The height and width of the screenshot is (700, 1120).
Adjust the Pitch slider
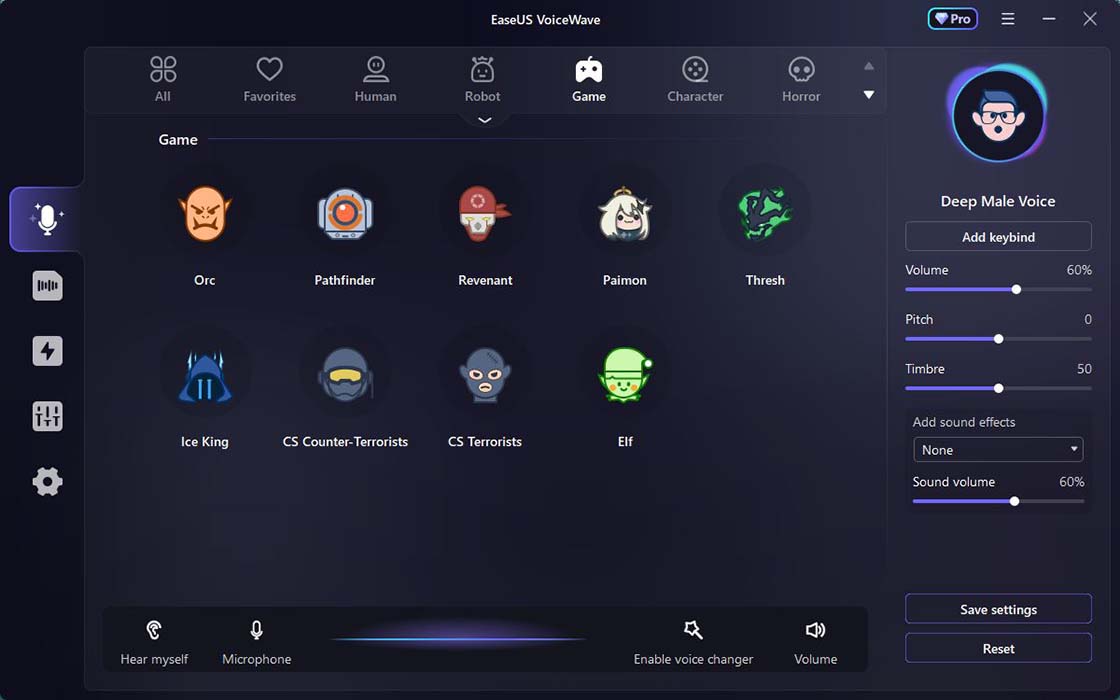click(x=997, y=339)
